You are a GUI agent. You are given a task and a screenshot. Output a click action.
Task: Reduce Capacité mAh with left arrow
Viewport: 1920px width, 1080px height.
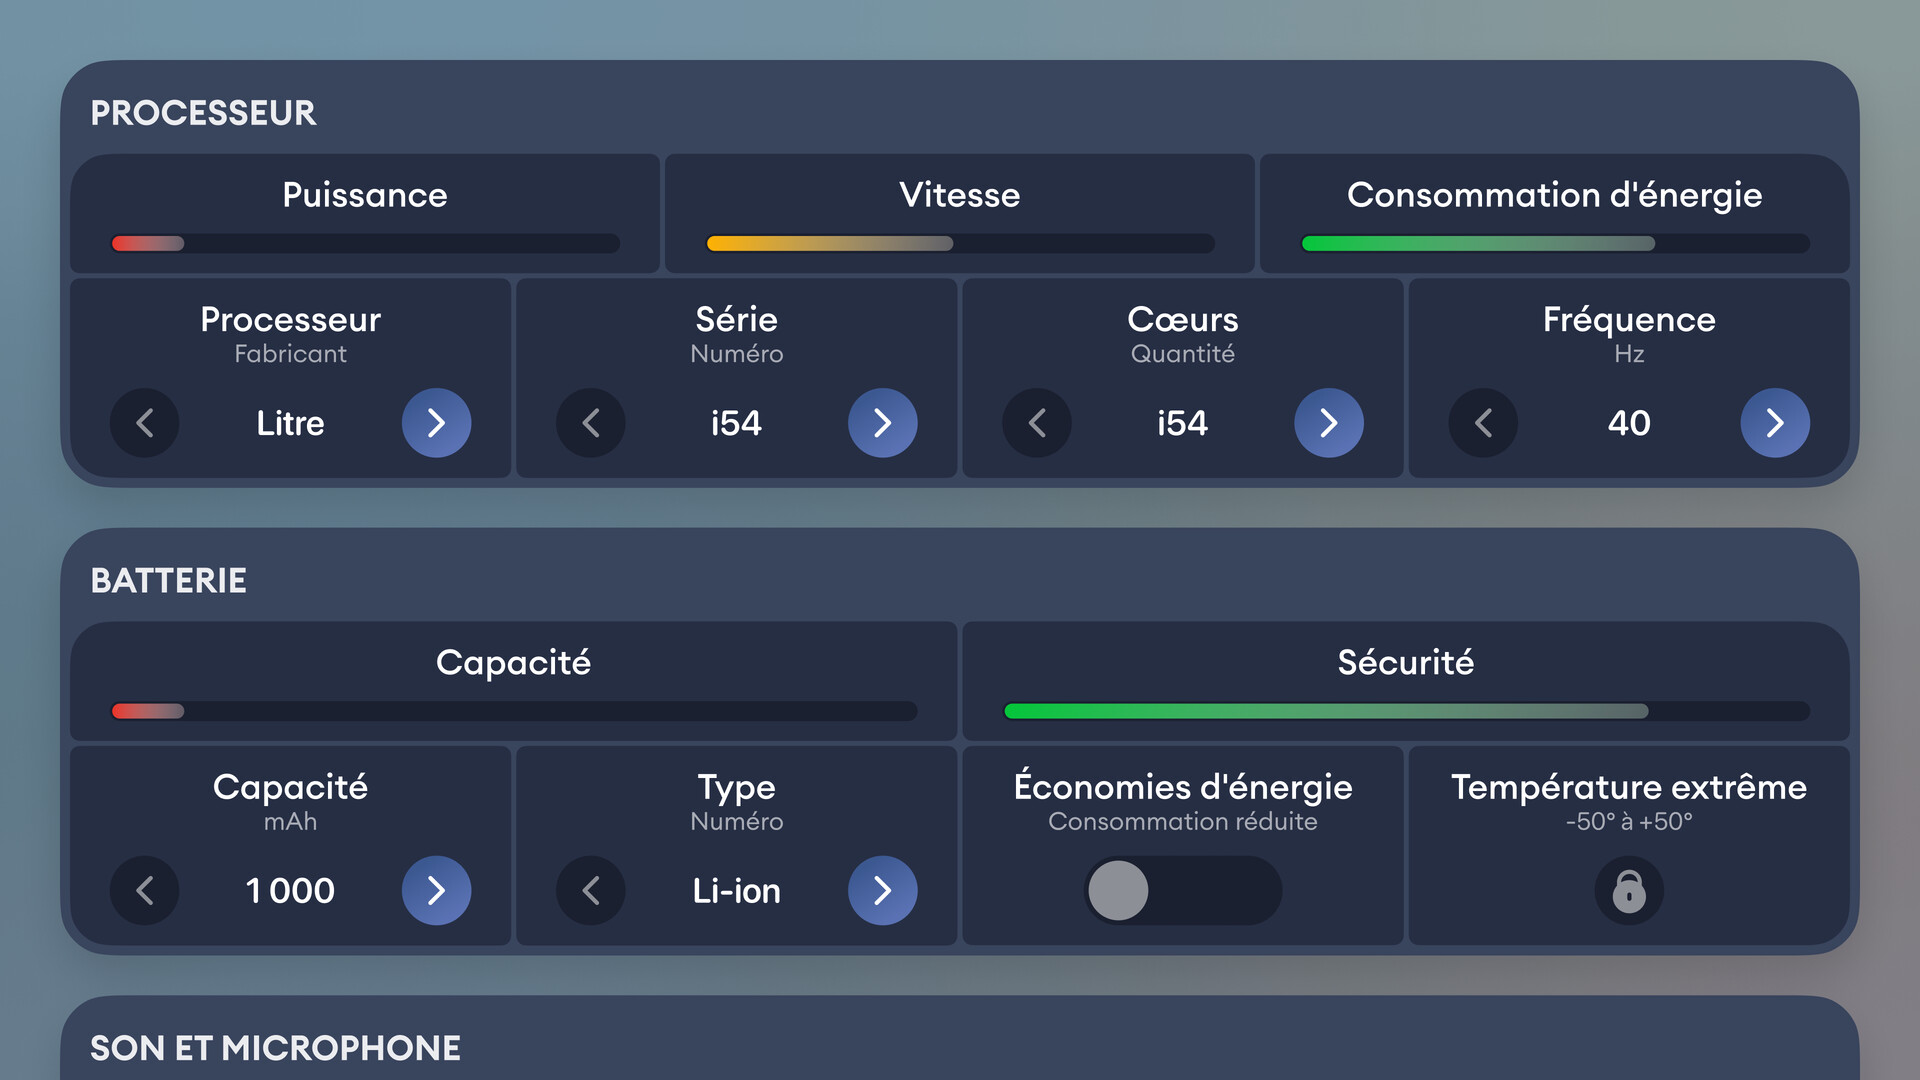pos(145,890)
